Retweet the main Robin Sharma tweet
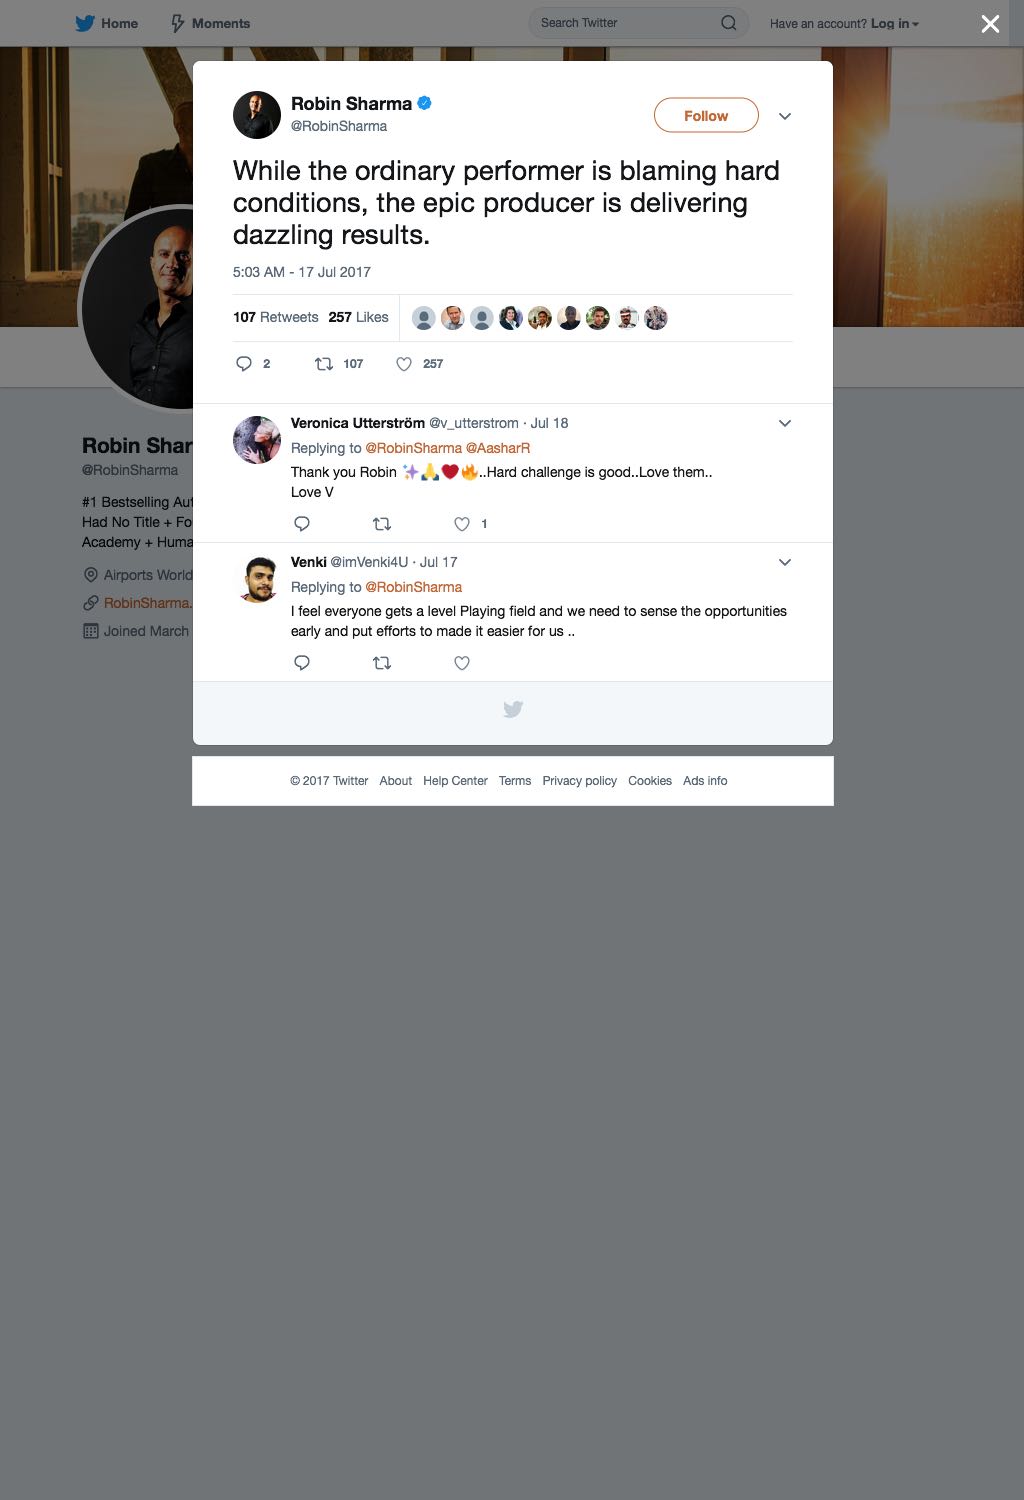1024x1500 pixels. 324,364
